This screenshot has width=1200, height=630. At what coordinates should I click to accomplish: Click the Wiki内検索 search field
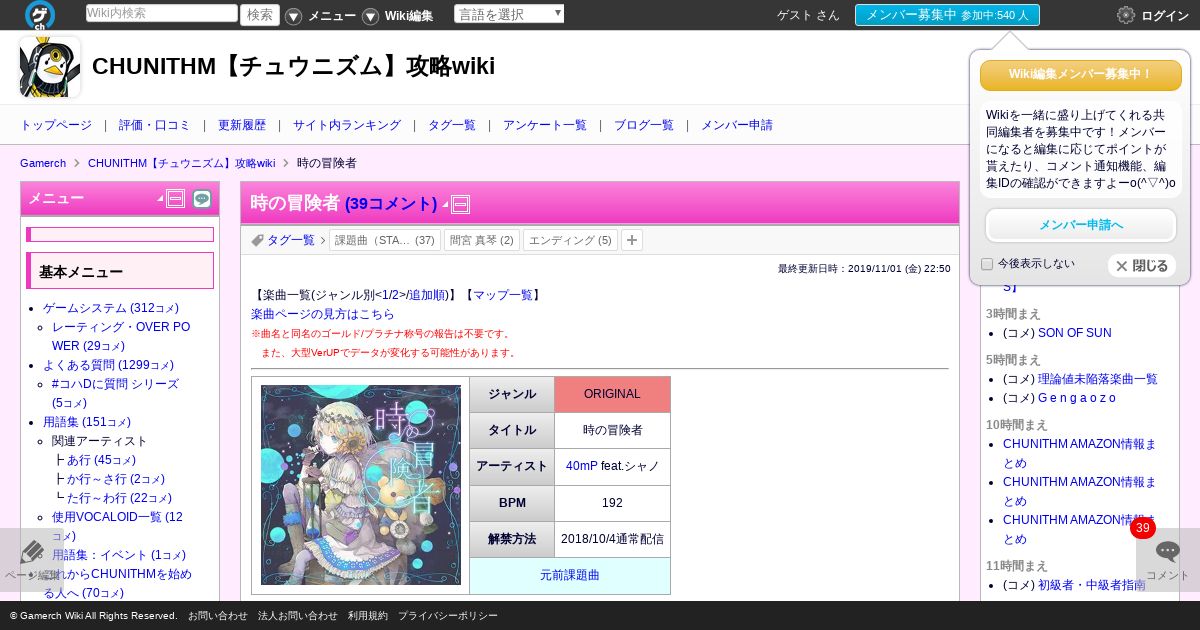coord(162,13)
